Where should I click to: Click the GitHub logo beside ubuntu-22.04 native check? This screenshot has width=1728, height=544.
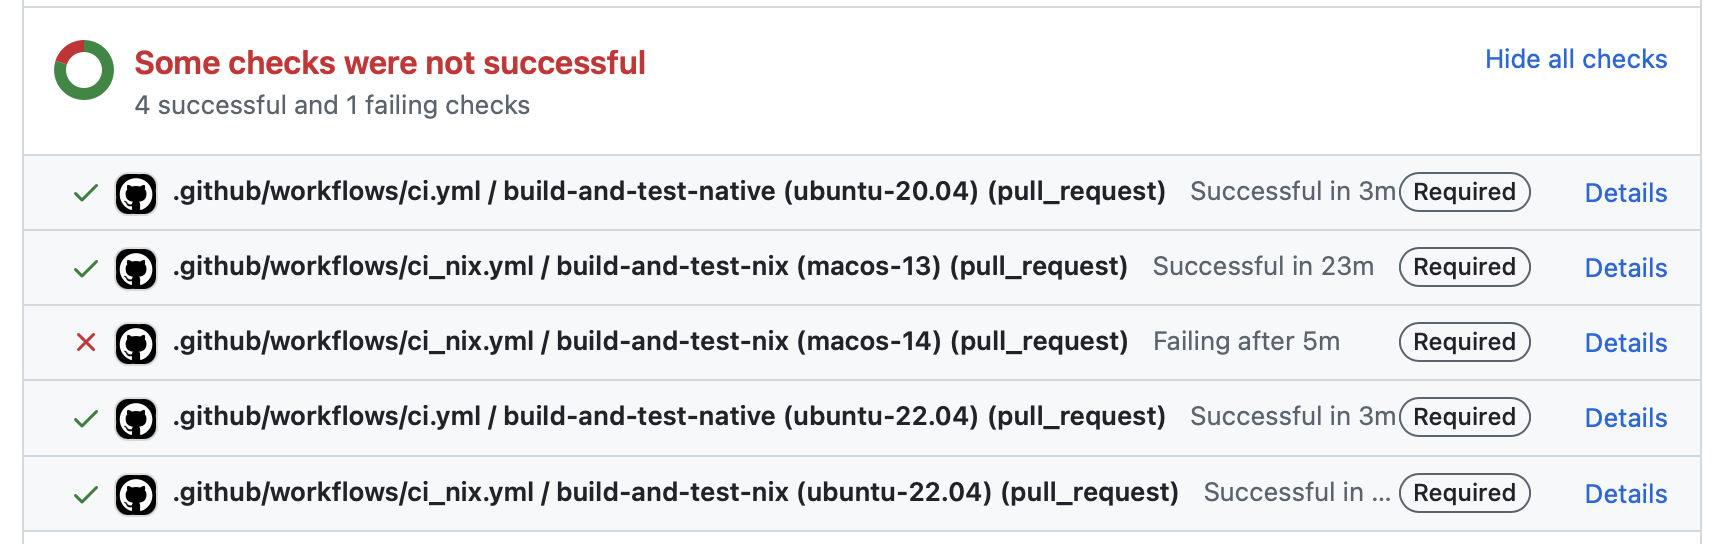pyautogui.click(x=136, y=418)
